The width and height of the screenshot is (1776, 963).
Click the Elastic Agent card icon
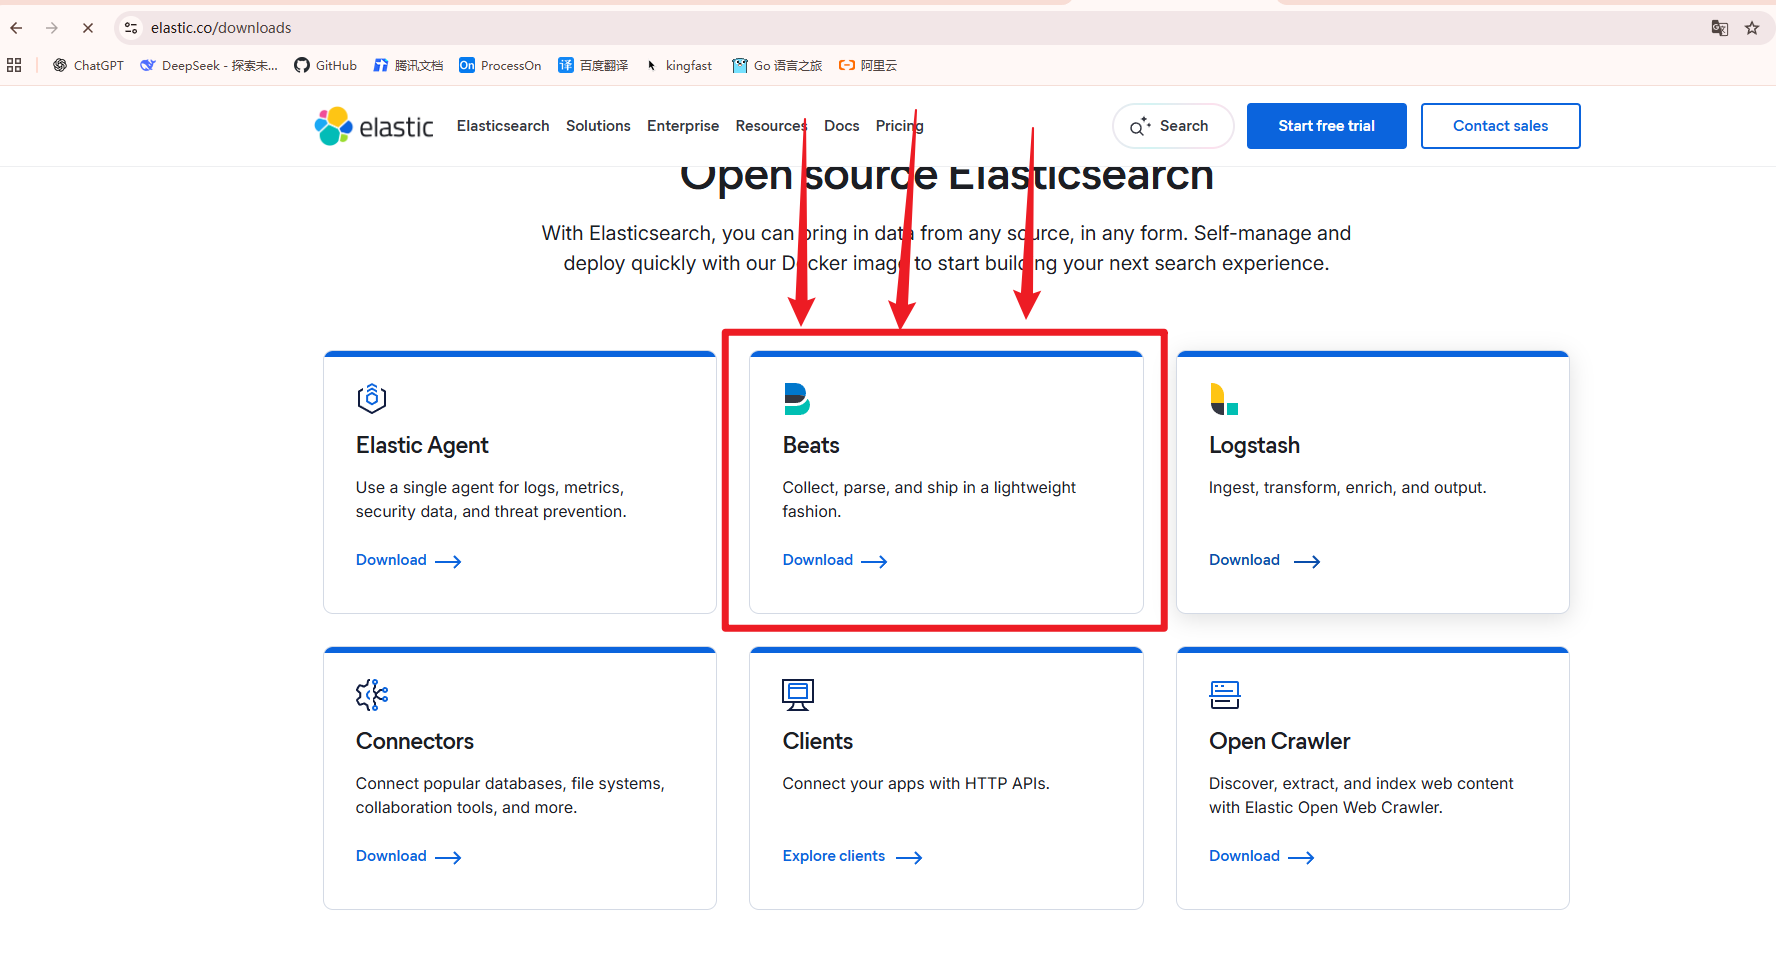click(372, 398)
